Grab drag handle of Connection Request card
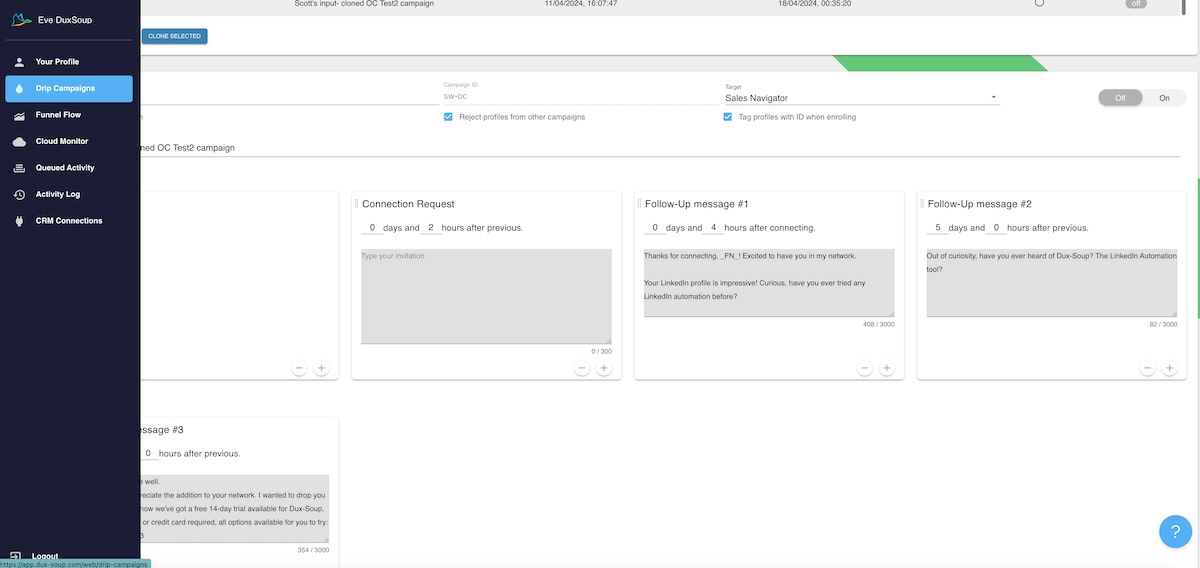Screen dimensions: 1200x568 (357, 204)
